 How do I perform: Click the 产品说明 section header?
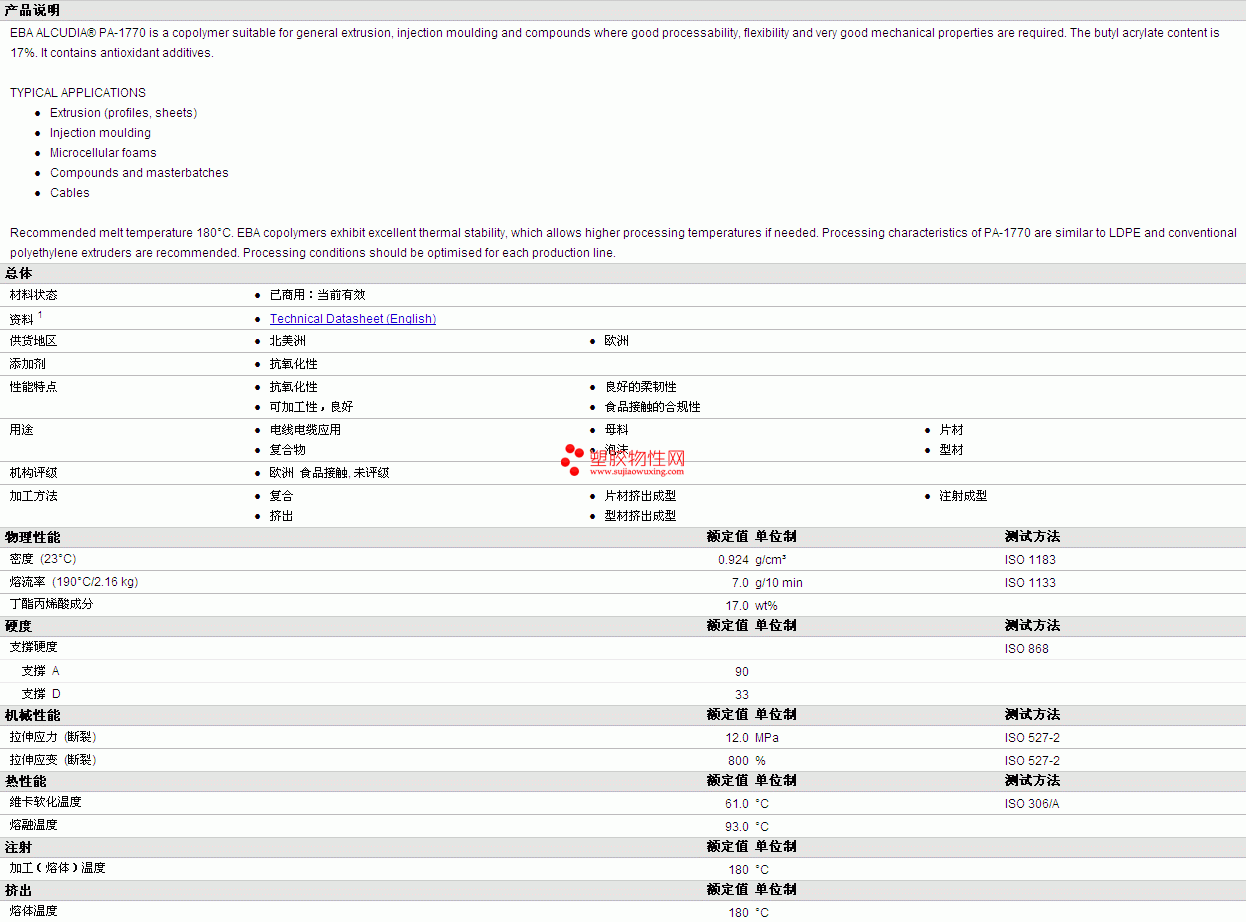tap(32, 10)
